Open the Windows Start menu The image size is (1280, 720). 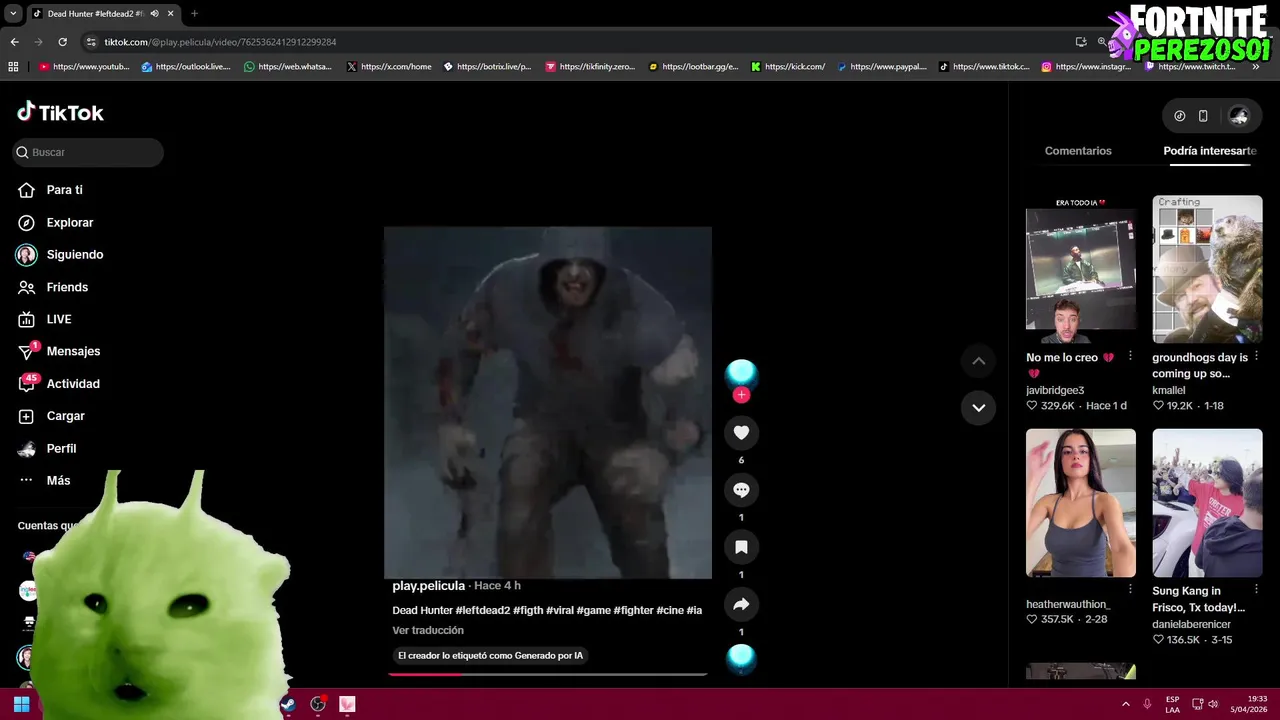[x=21, y=704]
